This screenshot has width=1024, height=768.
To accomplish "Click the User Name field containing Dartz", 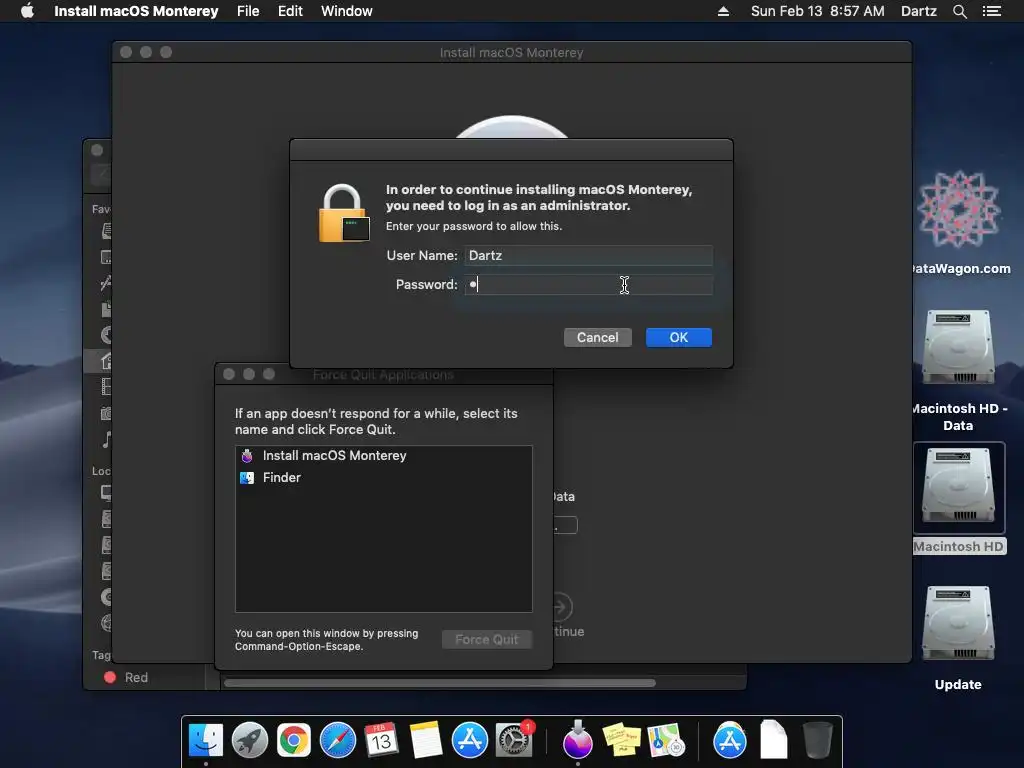I will point(588,255).
